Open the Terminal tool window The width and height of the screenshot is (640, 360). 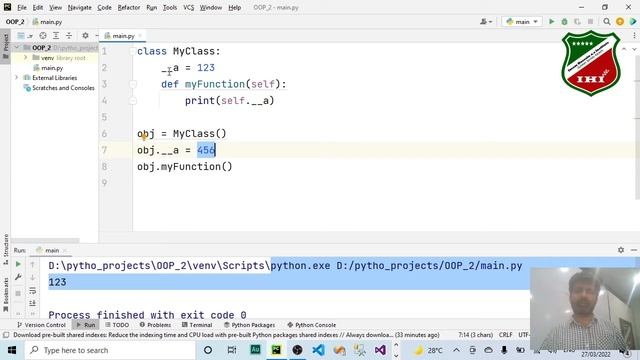pyautogui.click(x=197, y=325)
